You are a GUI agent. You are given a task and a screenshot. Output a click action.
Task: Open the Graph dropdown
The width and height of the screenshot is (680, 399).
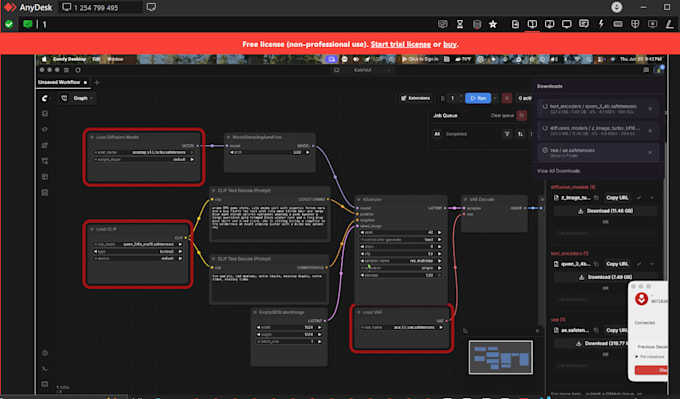tap(77, 98)
